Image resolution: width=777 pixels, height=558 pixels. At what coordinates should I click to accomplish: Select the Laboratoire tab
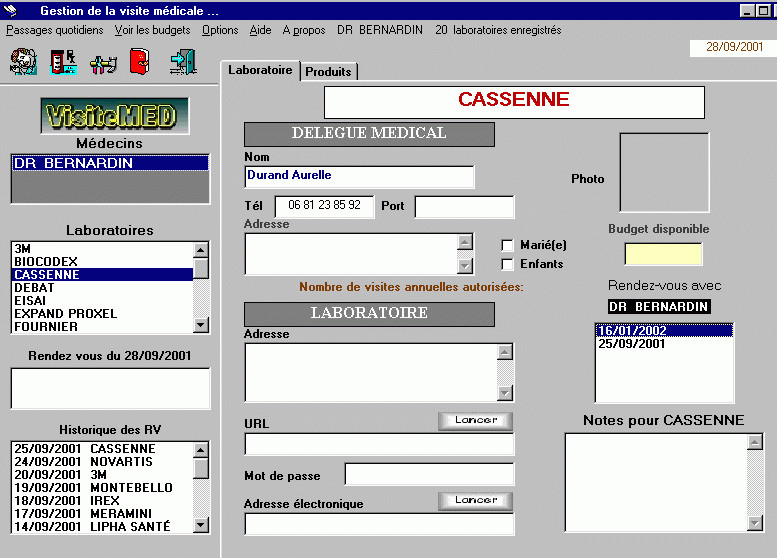[260, 70]
